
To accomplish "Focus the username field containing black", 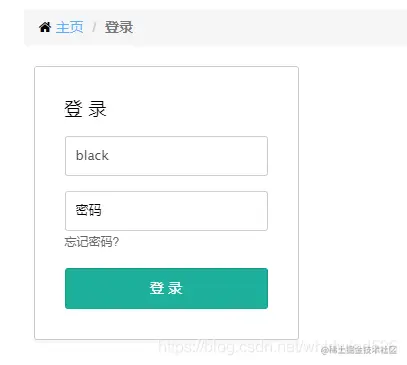I will pyautogui.click(x=166, y=156).
